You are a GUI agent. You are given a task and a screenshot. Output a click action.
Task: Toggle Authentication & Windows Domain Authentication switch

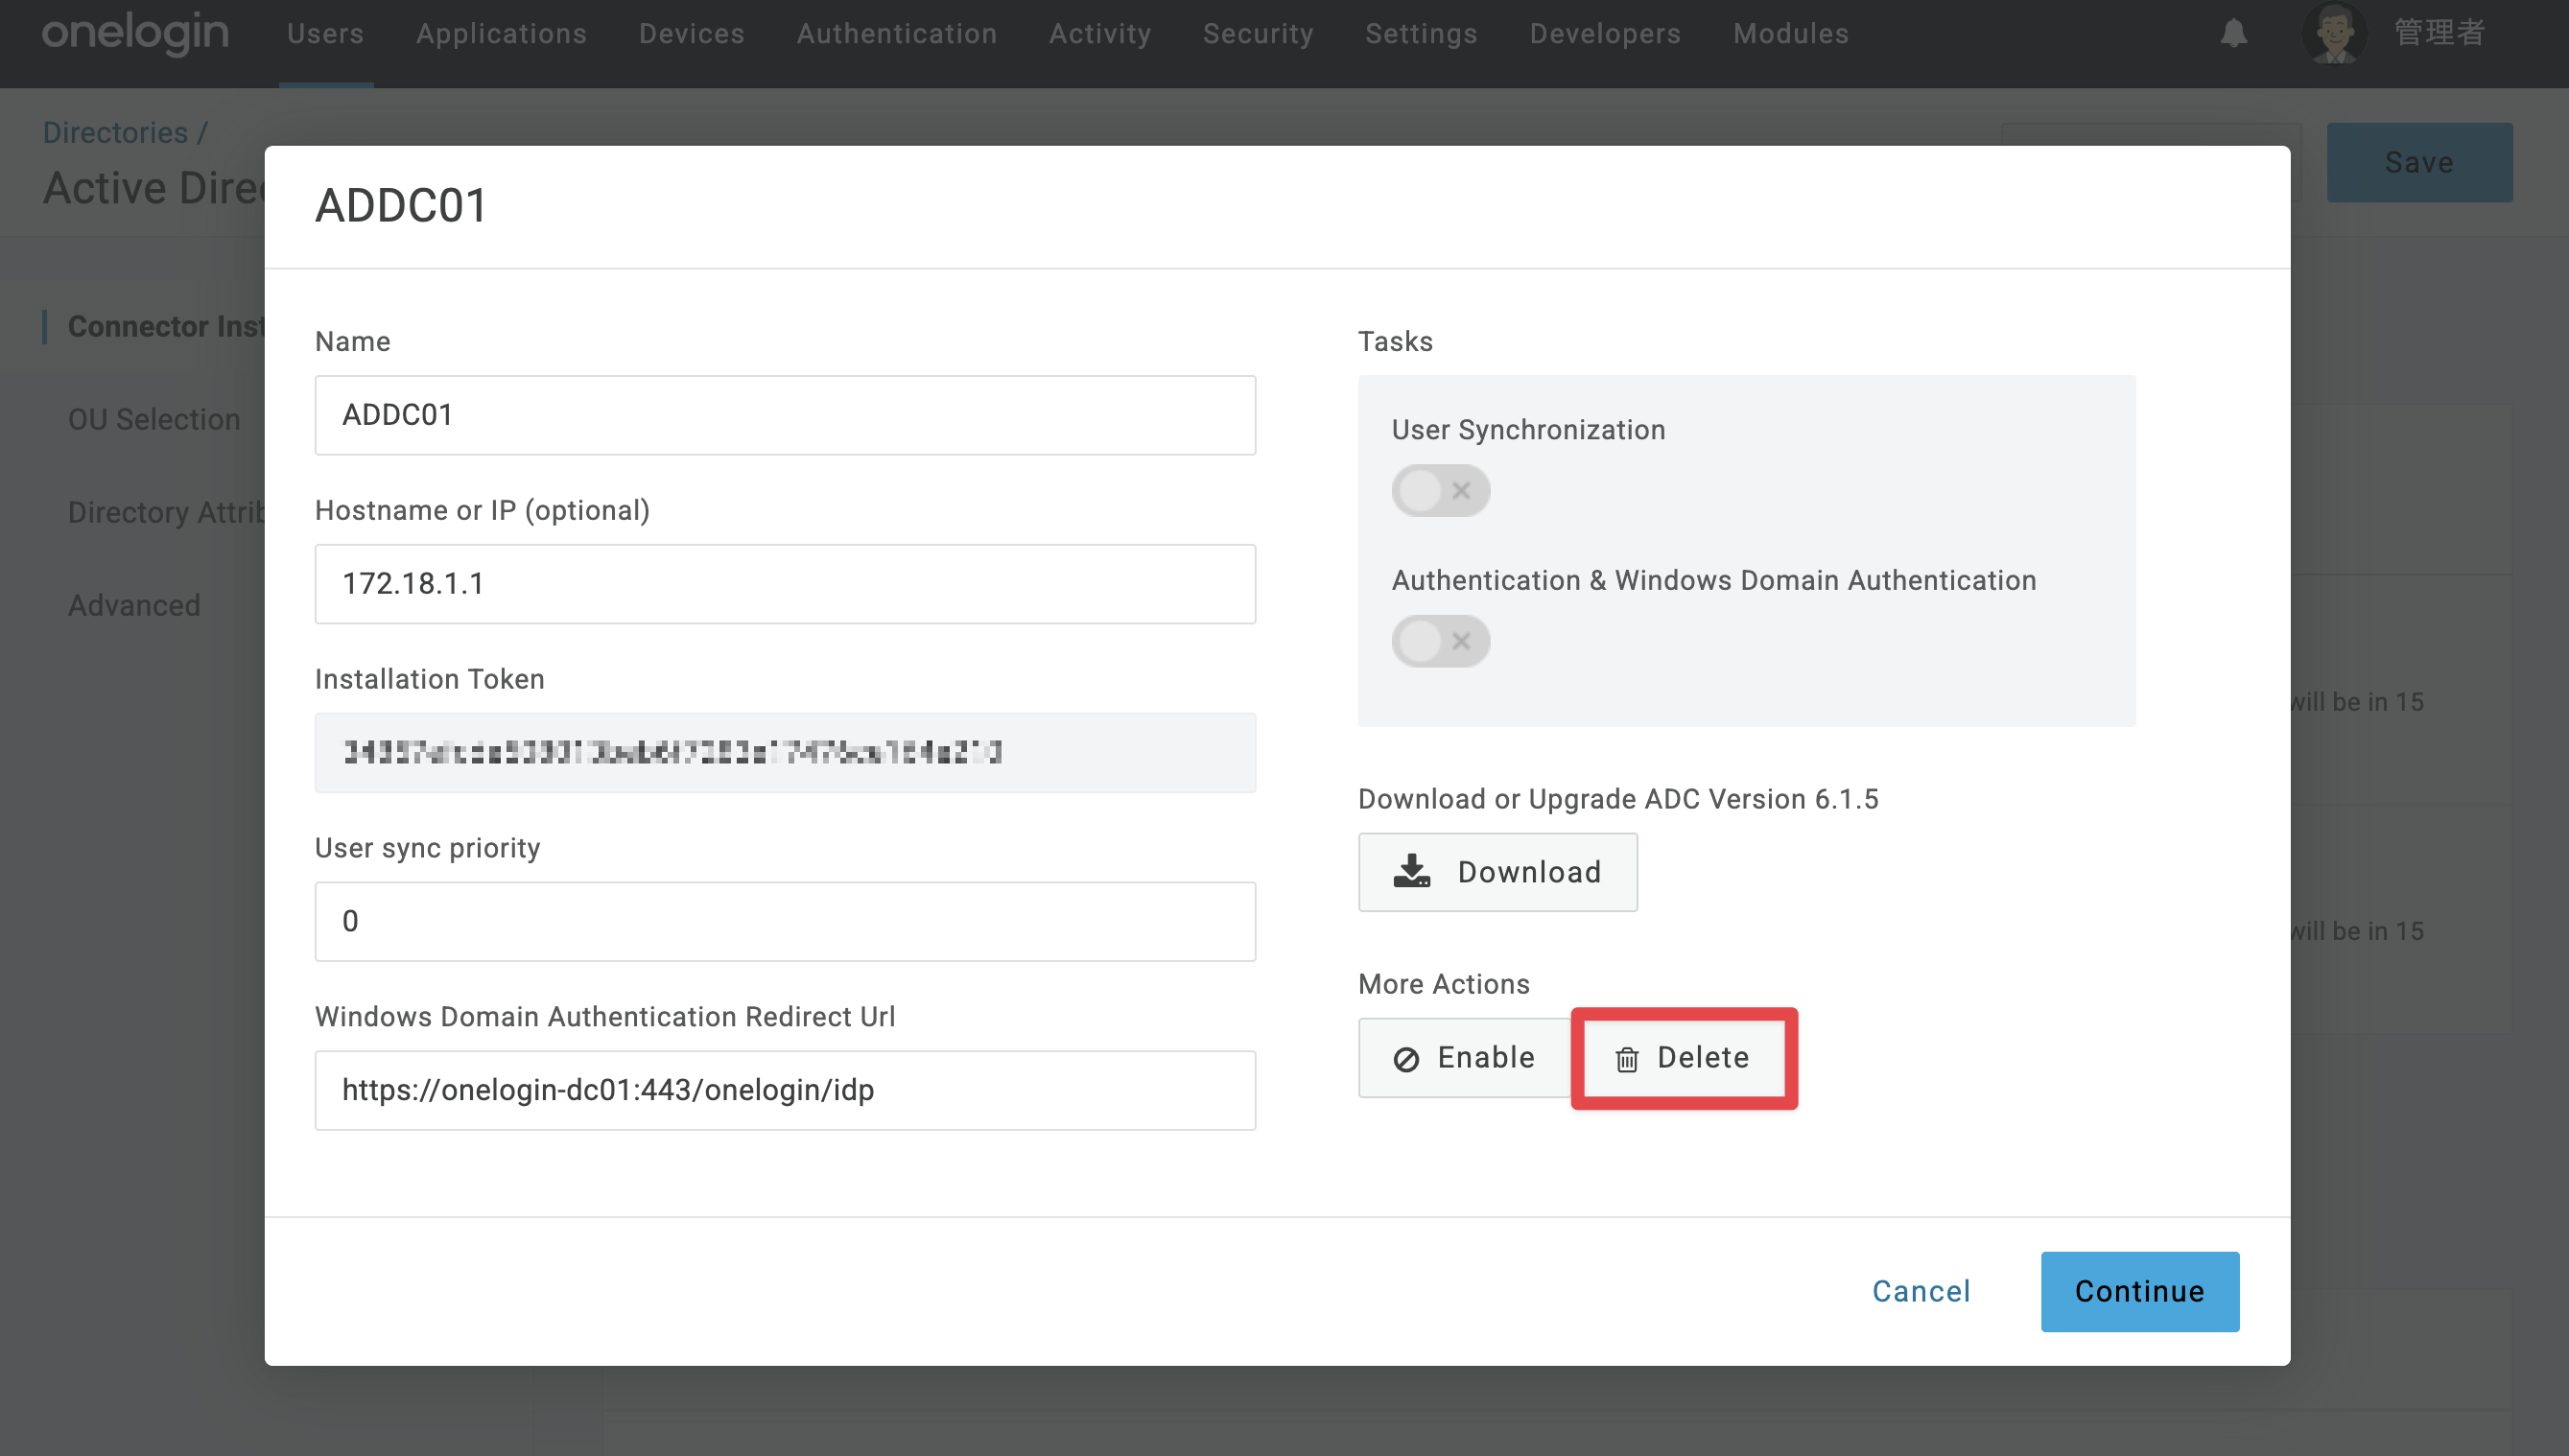(x=1440, y=641)
